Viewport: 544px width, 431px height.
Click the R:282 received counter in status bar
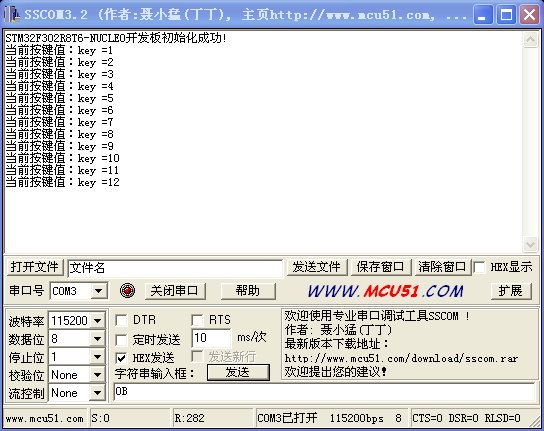189,419
